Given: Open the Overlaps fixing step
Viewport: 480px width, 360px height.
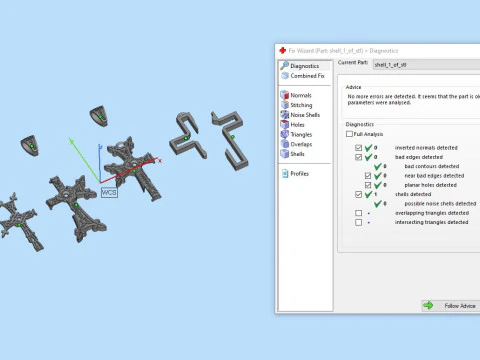Looking at the screenshot, I should click(297, 144).
